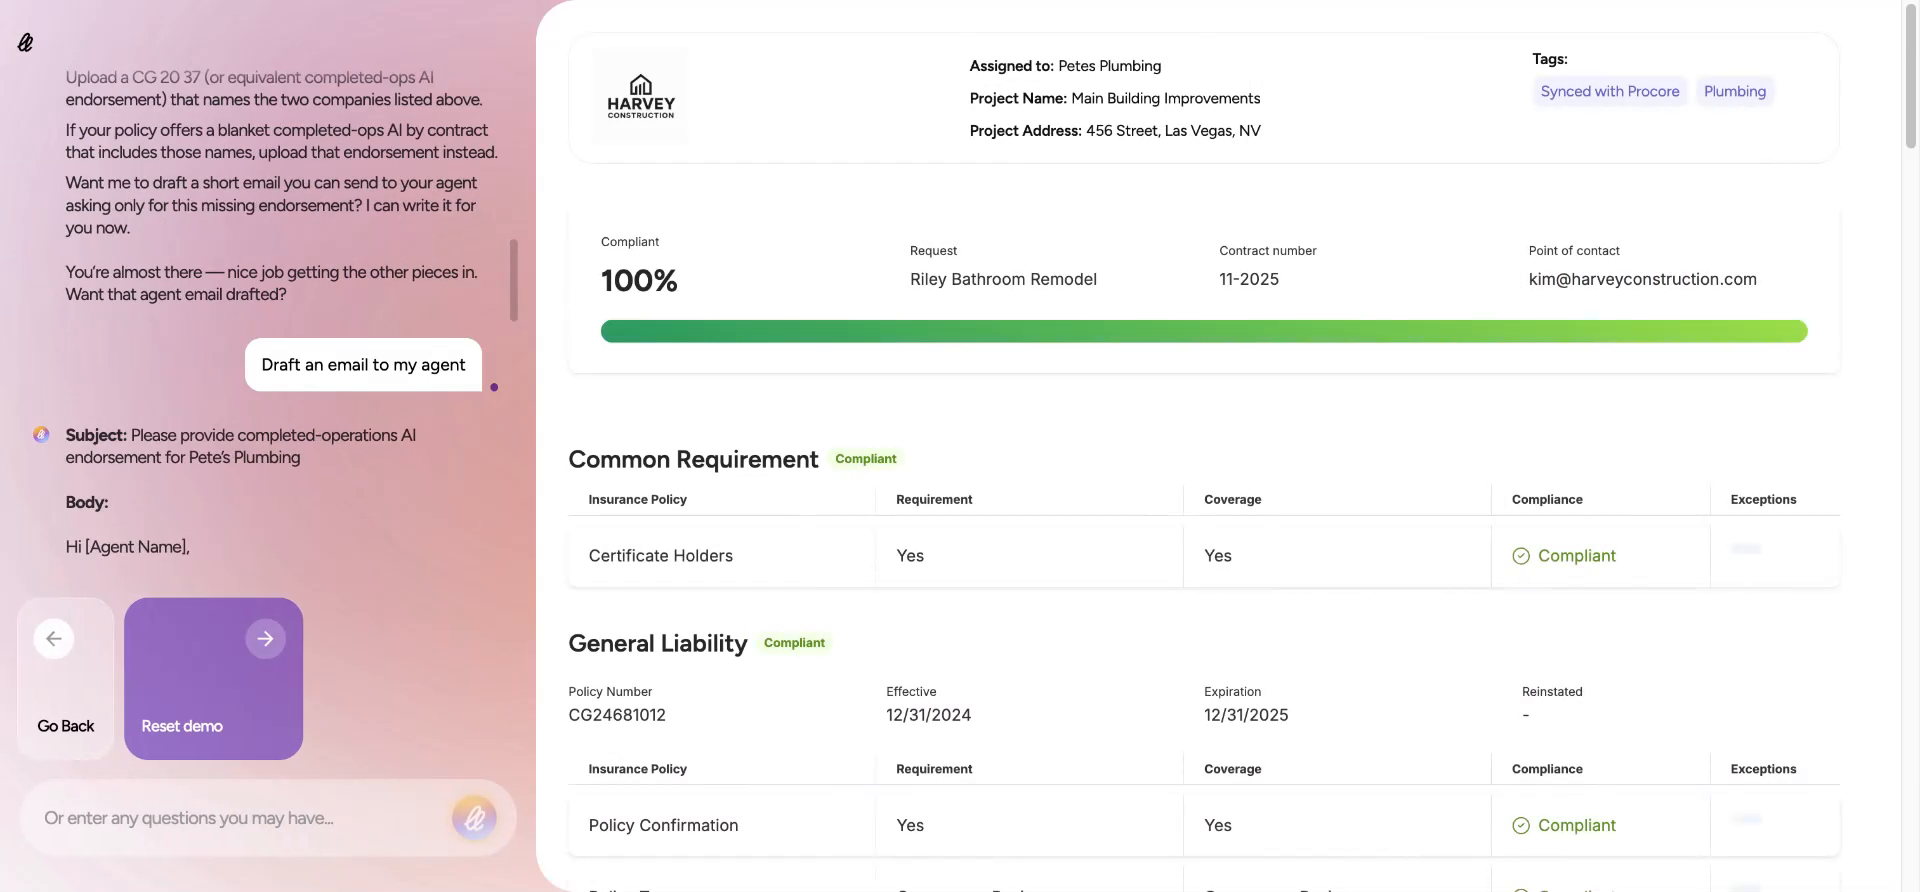Click the assistant avatar icon beside Subject line
Image resolution: width=1920 pixels, height=892 pixels.
point(41,435)
